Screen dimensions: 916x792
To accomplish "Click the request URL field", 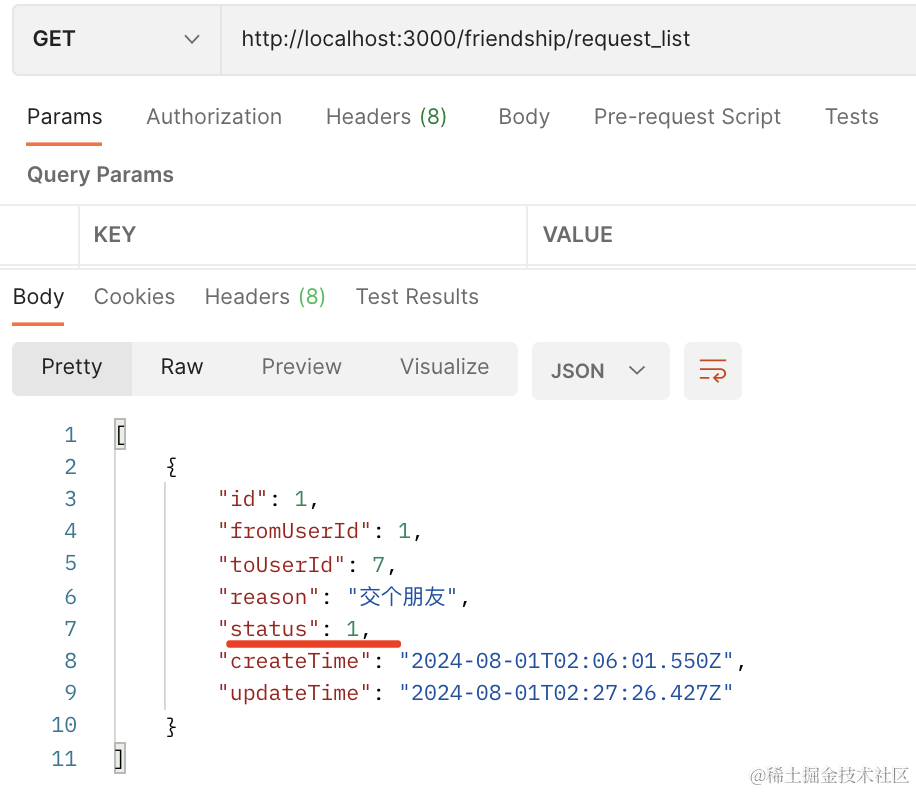I will pos(566,39).
